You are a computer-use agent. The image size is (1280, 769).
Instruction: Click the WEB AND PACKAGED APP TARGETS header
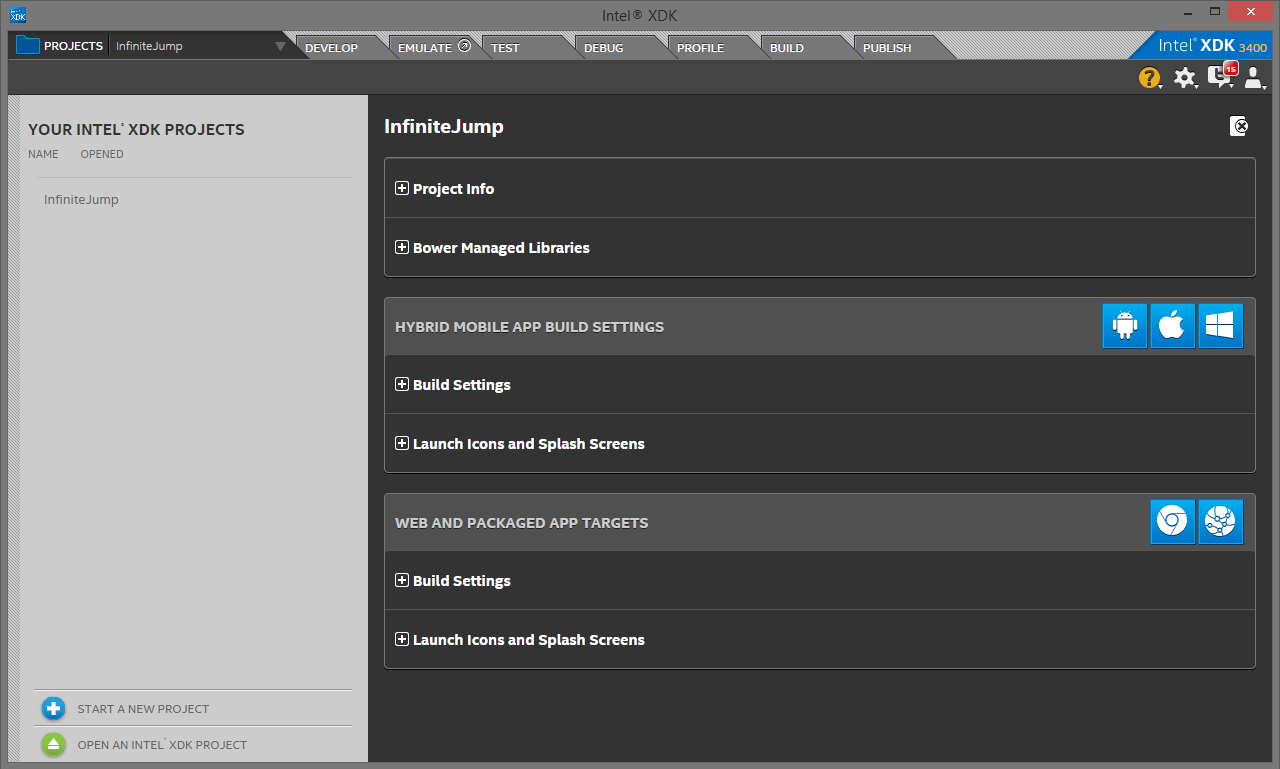coord(521,523)
